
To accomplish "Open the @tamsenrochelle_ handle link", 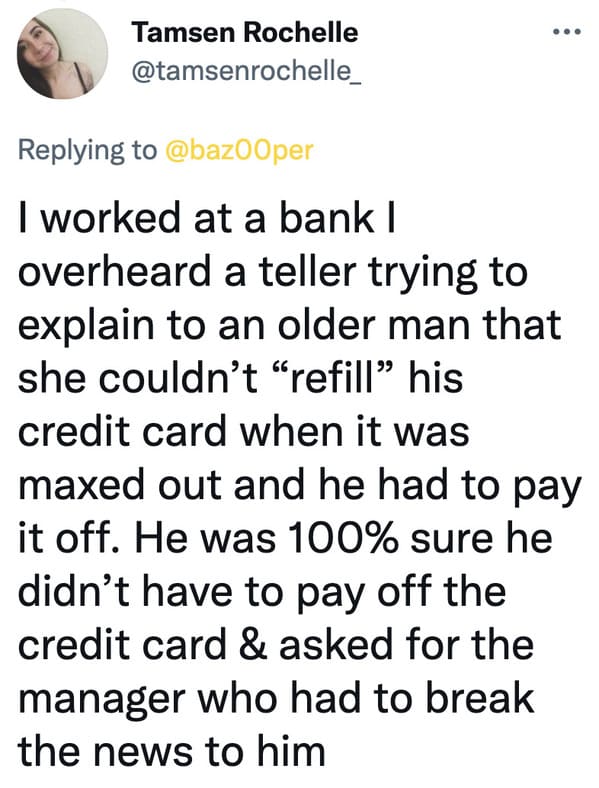I will [246, 72].
